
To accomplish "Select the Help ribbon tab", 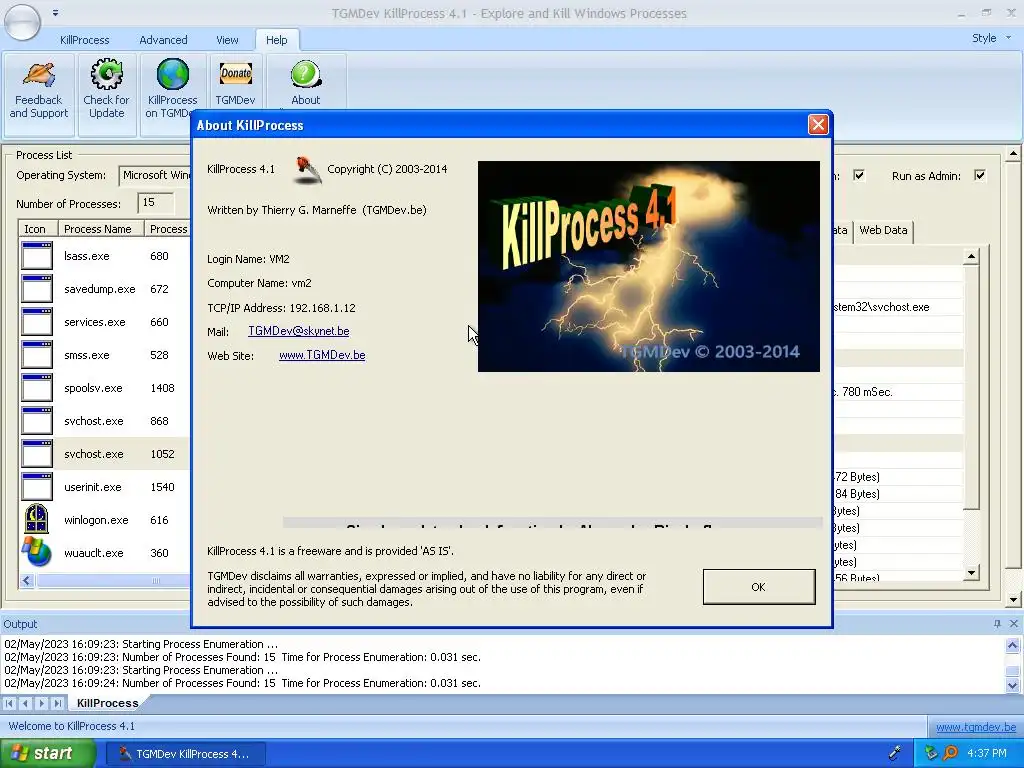I will coord(277,40).
